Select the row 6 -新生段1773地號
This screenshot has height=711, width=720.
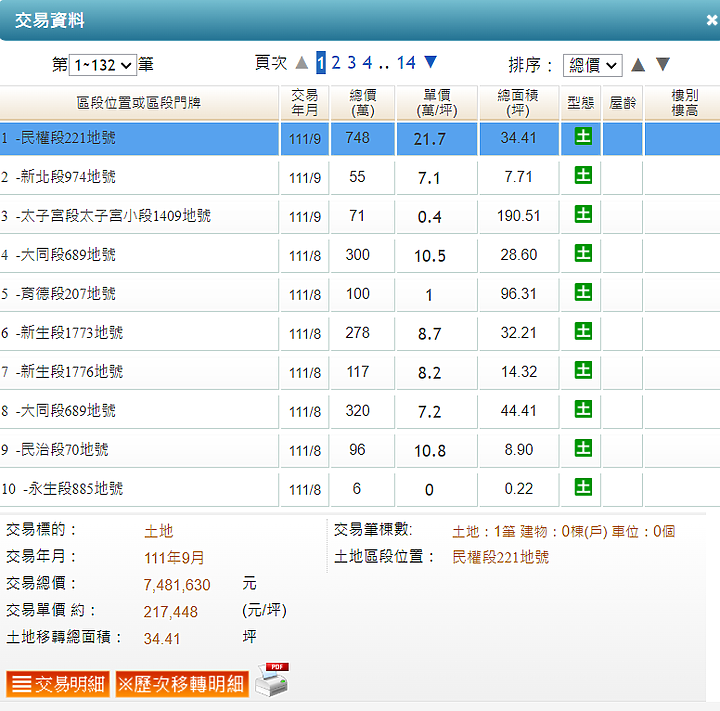360,333
